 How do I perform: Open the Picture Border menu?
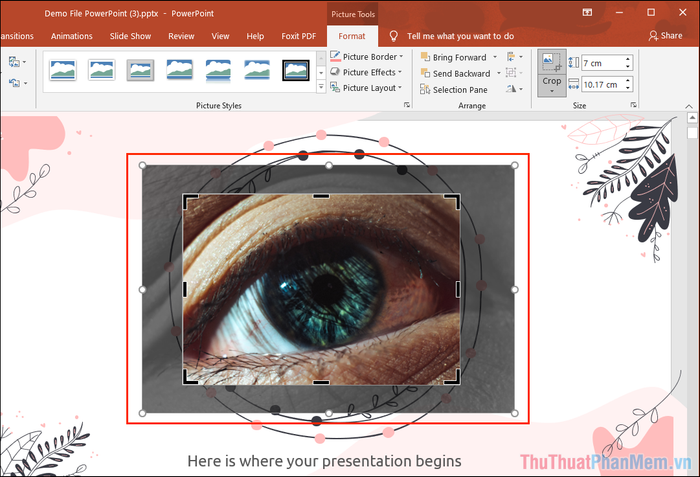tap(367, 57)
